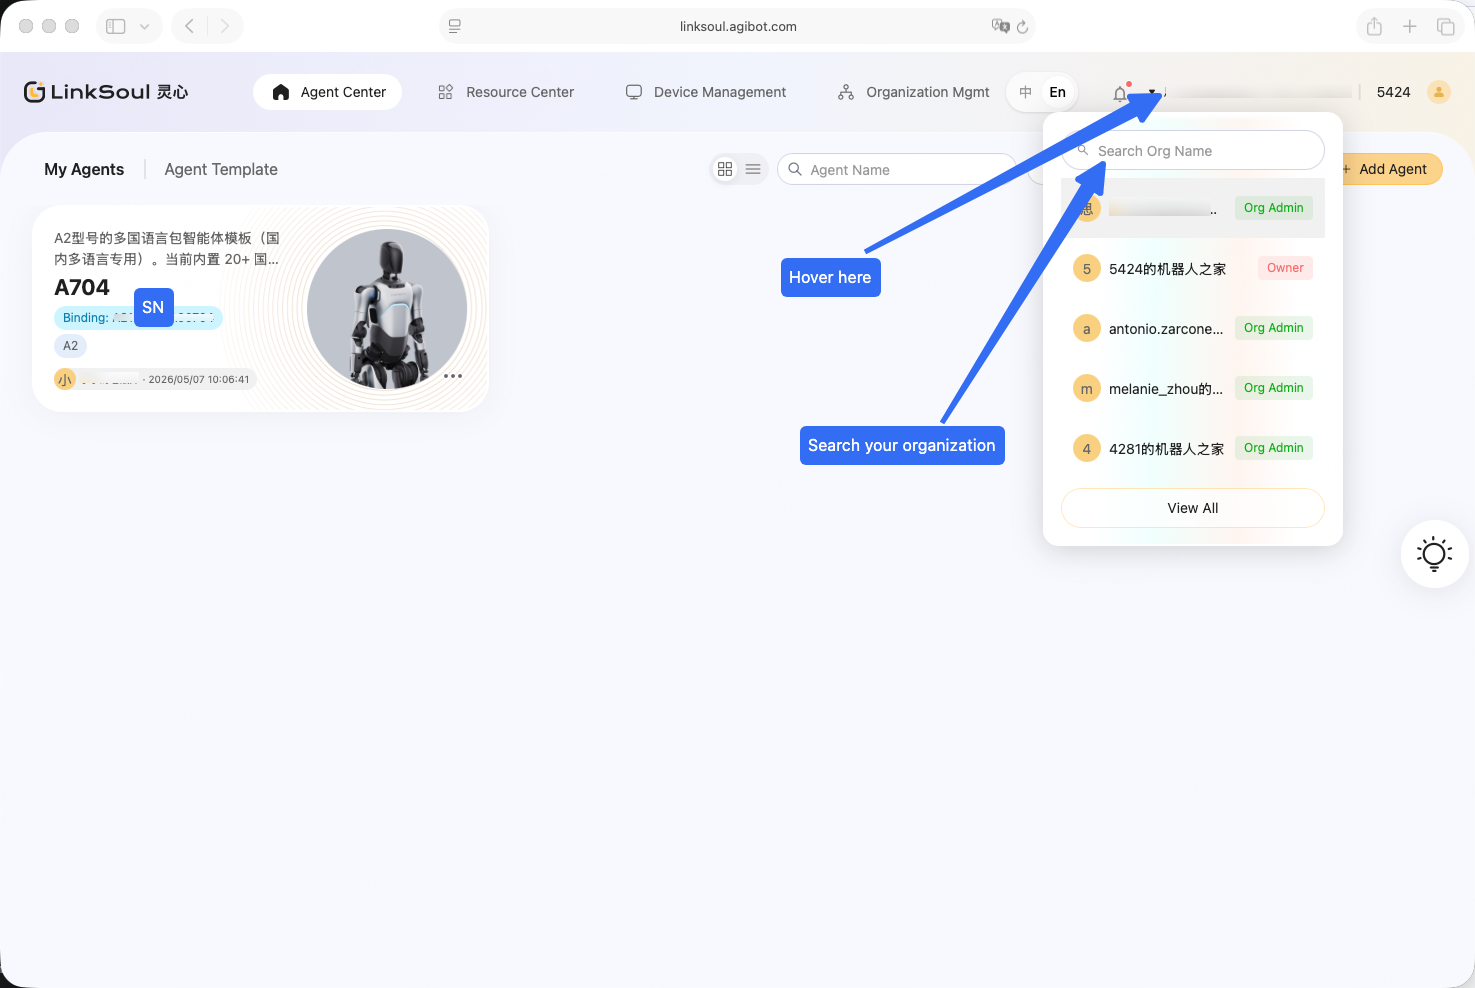Click the agent creator avatar 小
Screen dimensions: 1475x988
point(65,380)
